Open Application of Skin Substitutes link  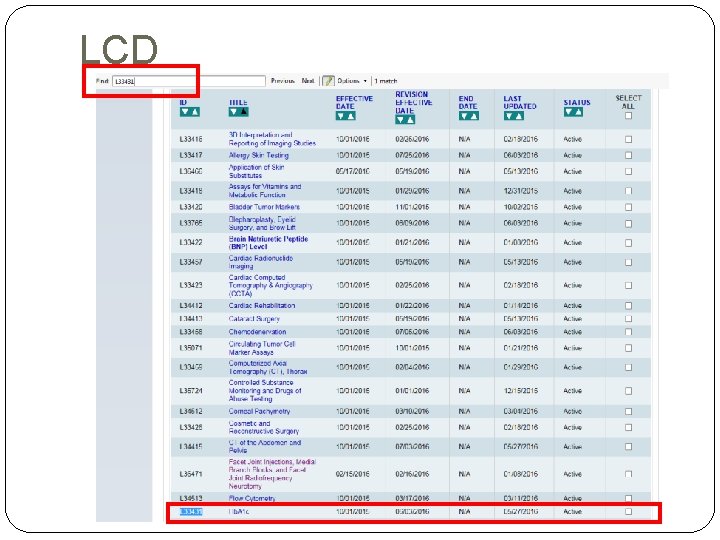pos(256,171)
